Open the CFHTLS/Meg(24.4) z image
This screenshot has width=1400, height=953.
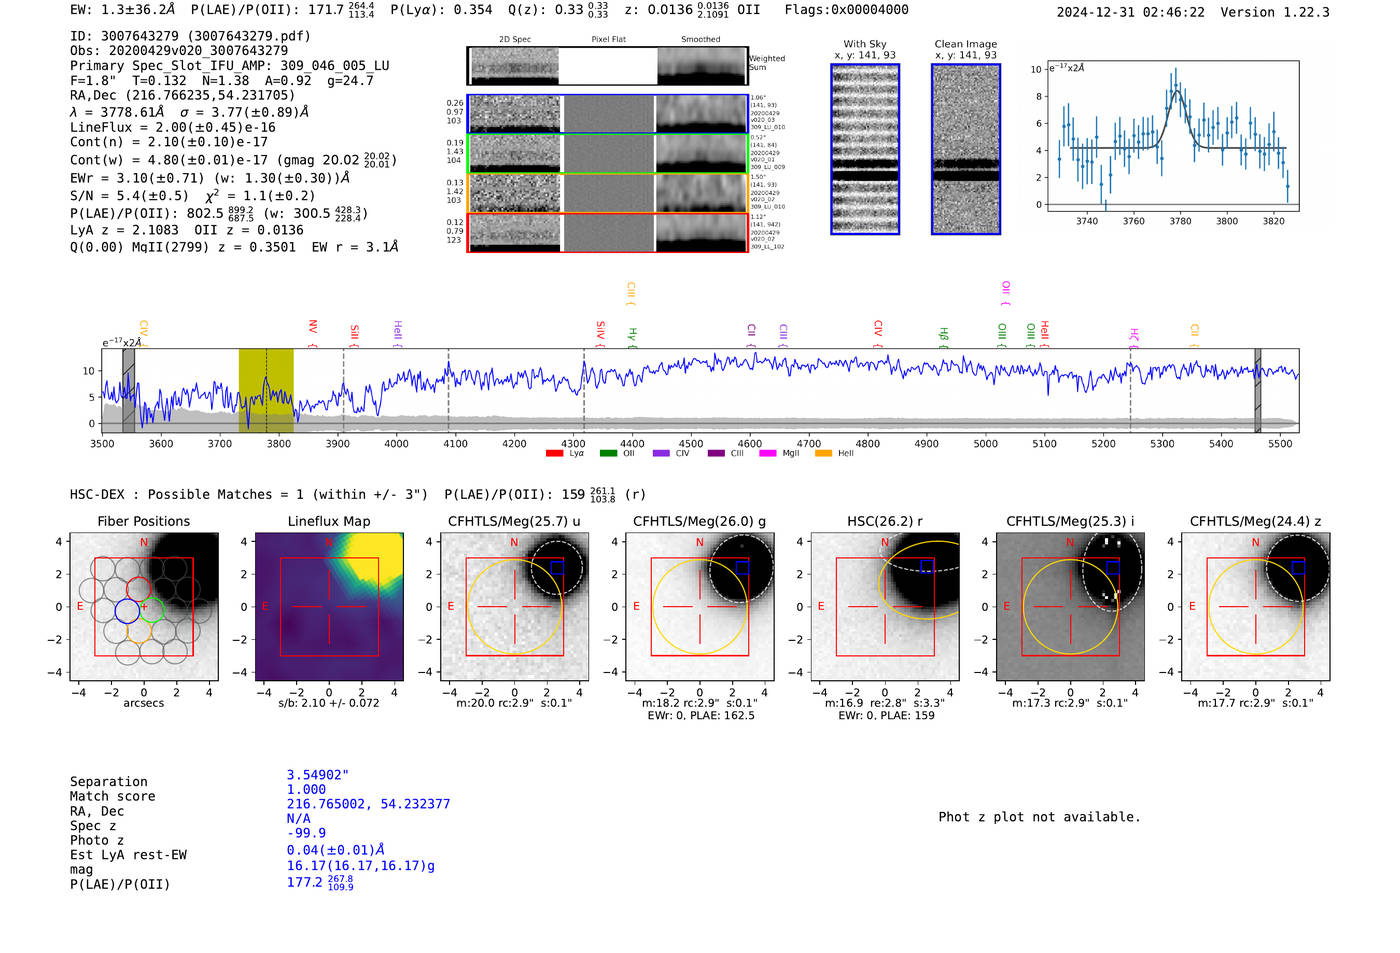(x=1256, y=607)
